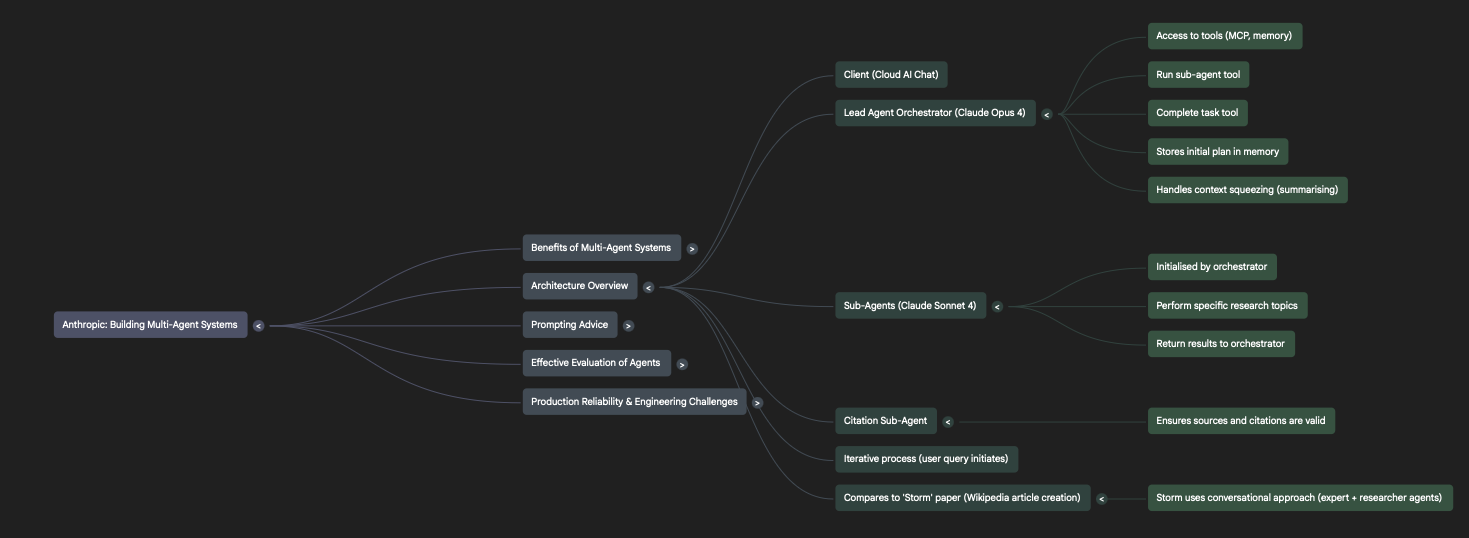Select the Benefits of Multi-Agent Systems node

(601, 248)
